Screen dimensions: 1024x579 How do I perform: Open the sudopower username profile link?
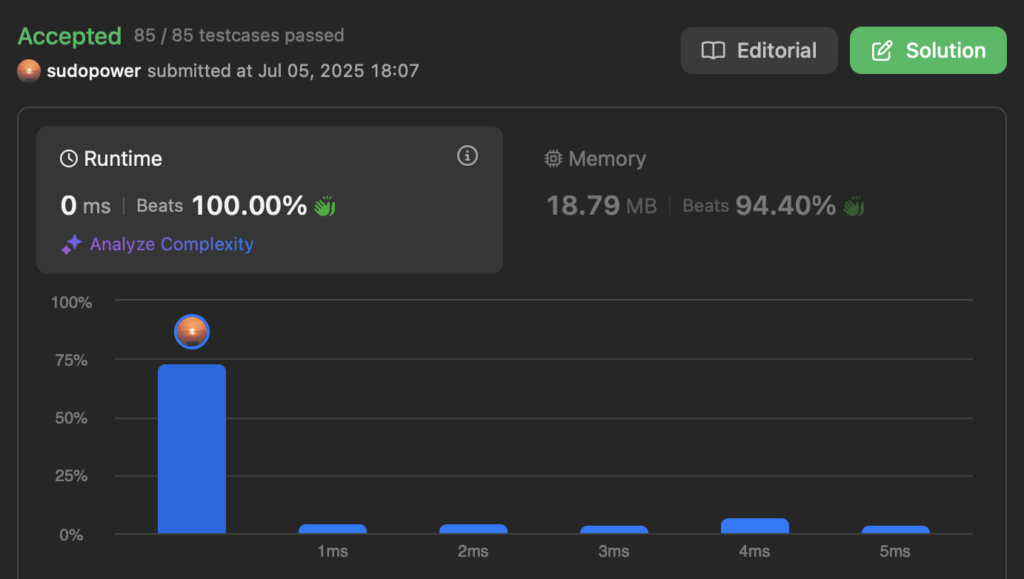(x=93, y=70)
